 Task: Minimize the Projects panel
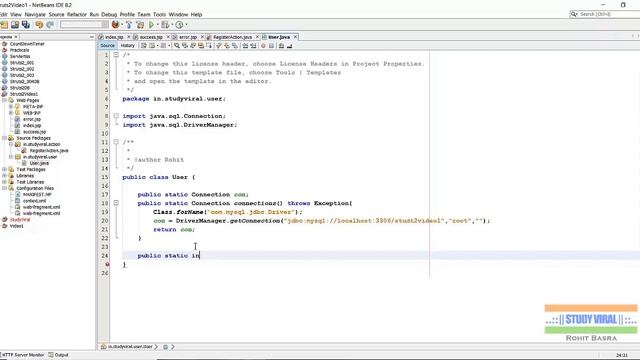pos(91,37)
